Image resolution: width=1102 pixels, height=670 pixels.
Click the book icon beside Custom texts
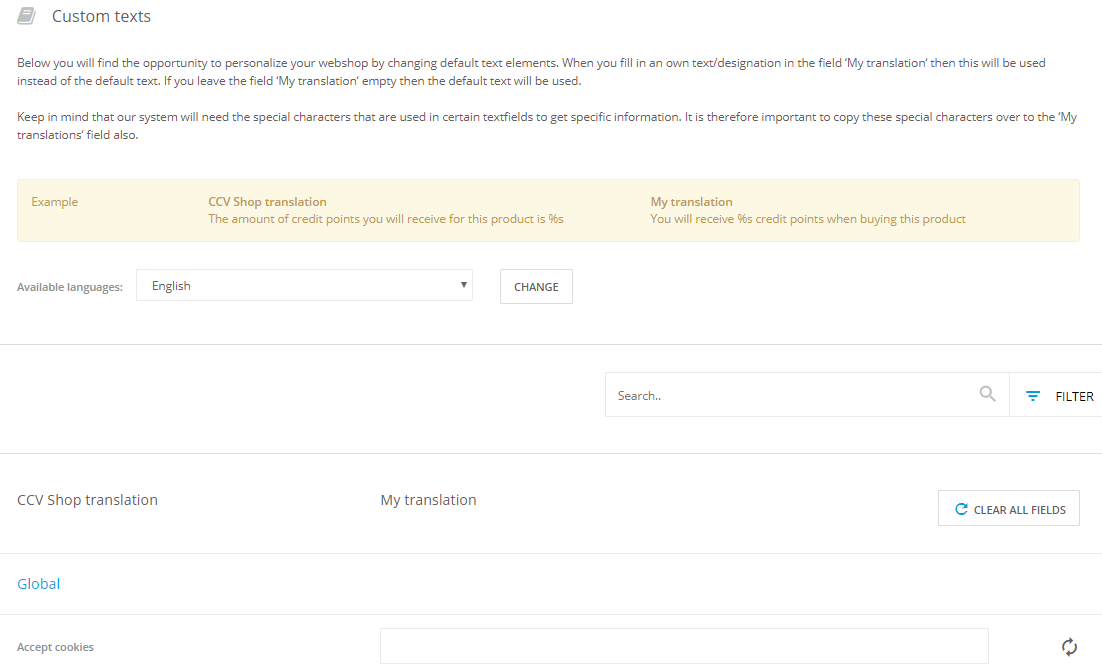point(27,16)
